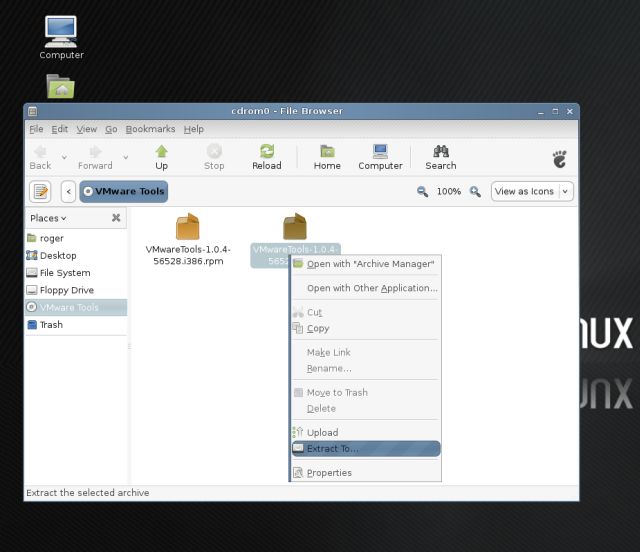Image resolution: width=640 pixels, height=552 pixels.
Task: Open the Bookmarks menu
Action: click(x=150, y=129)
